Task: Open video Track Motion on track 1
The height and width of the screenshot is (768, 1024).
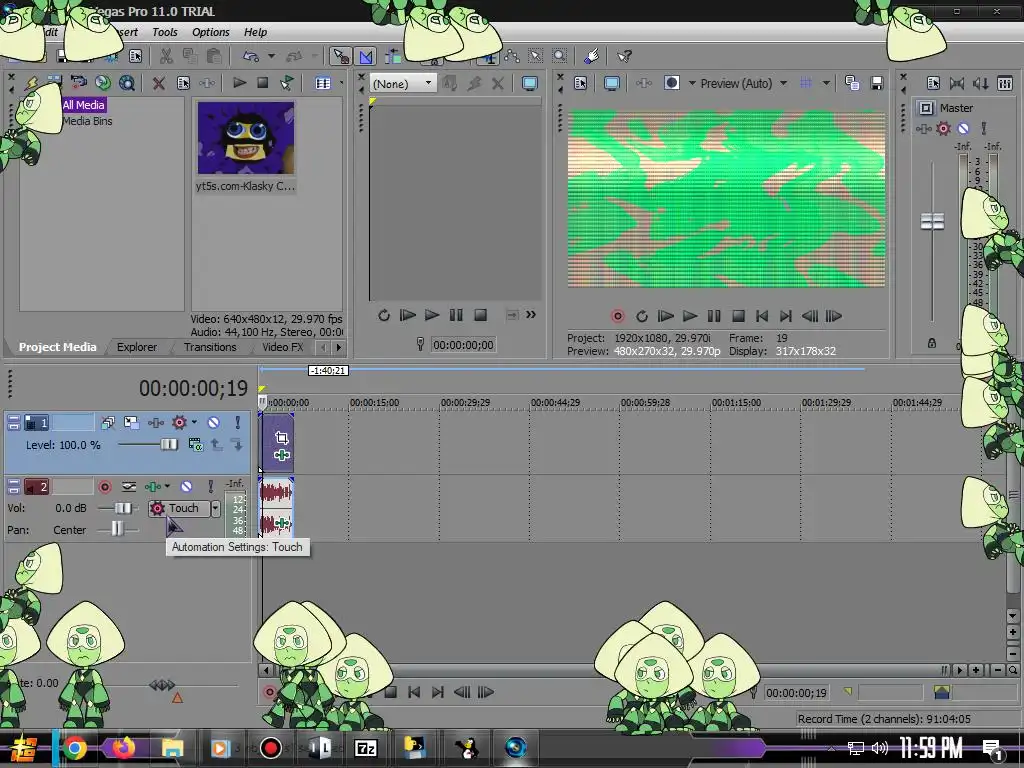Action: point(131,423)
